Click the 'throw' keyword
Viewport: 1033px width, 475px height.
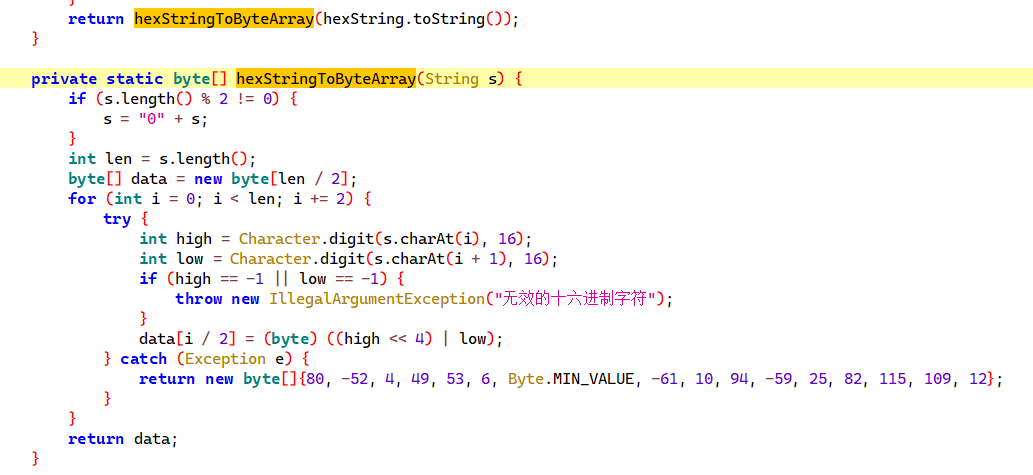[197, 298]
